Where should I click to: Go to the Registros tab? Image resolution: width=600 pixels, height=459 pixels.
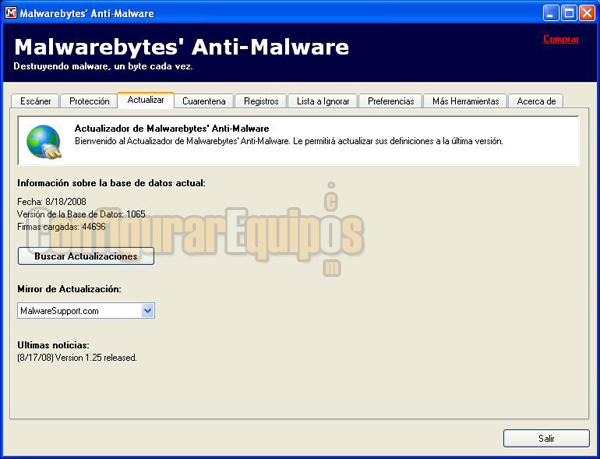261,101
